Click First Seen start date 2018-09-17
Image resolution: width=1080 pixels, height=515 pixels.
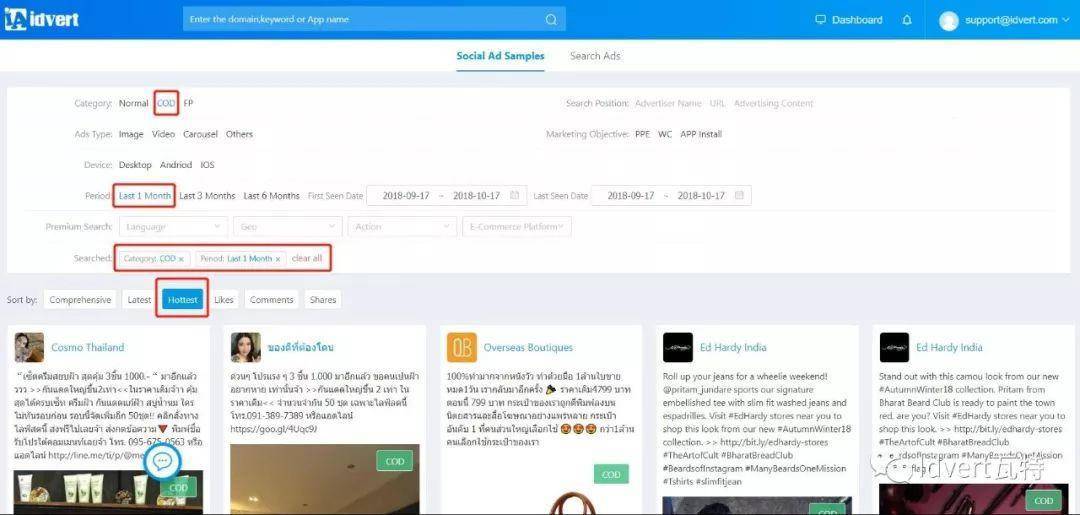pyautogui.click(x=407, y=196)
